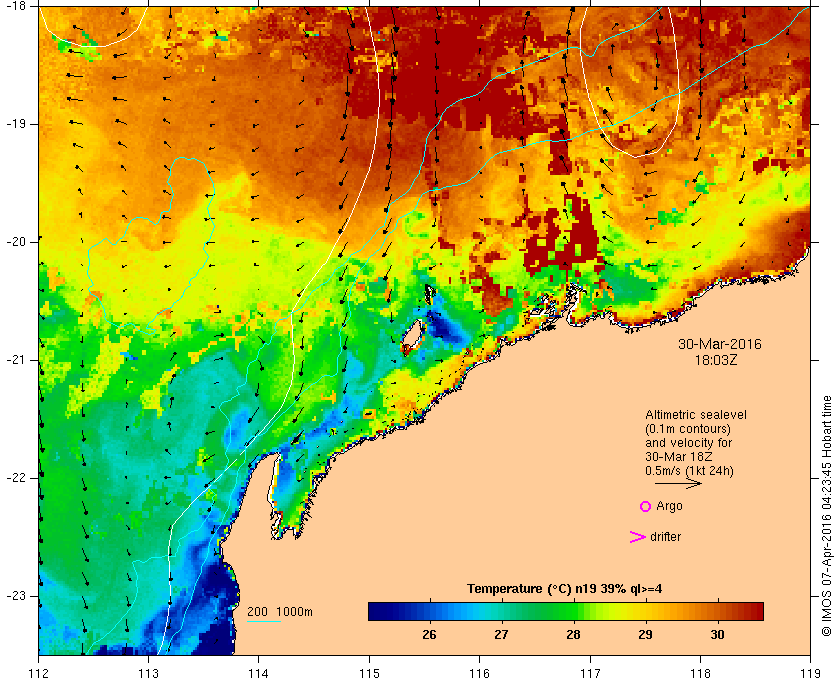Image resolution: width=840 pixels, height=680 pixels.
Task: Click the colorbar value '28'
Action: tap(573, 635)
